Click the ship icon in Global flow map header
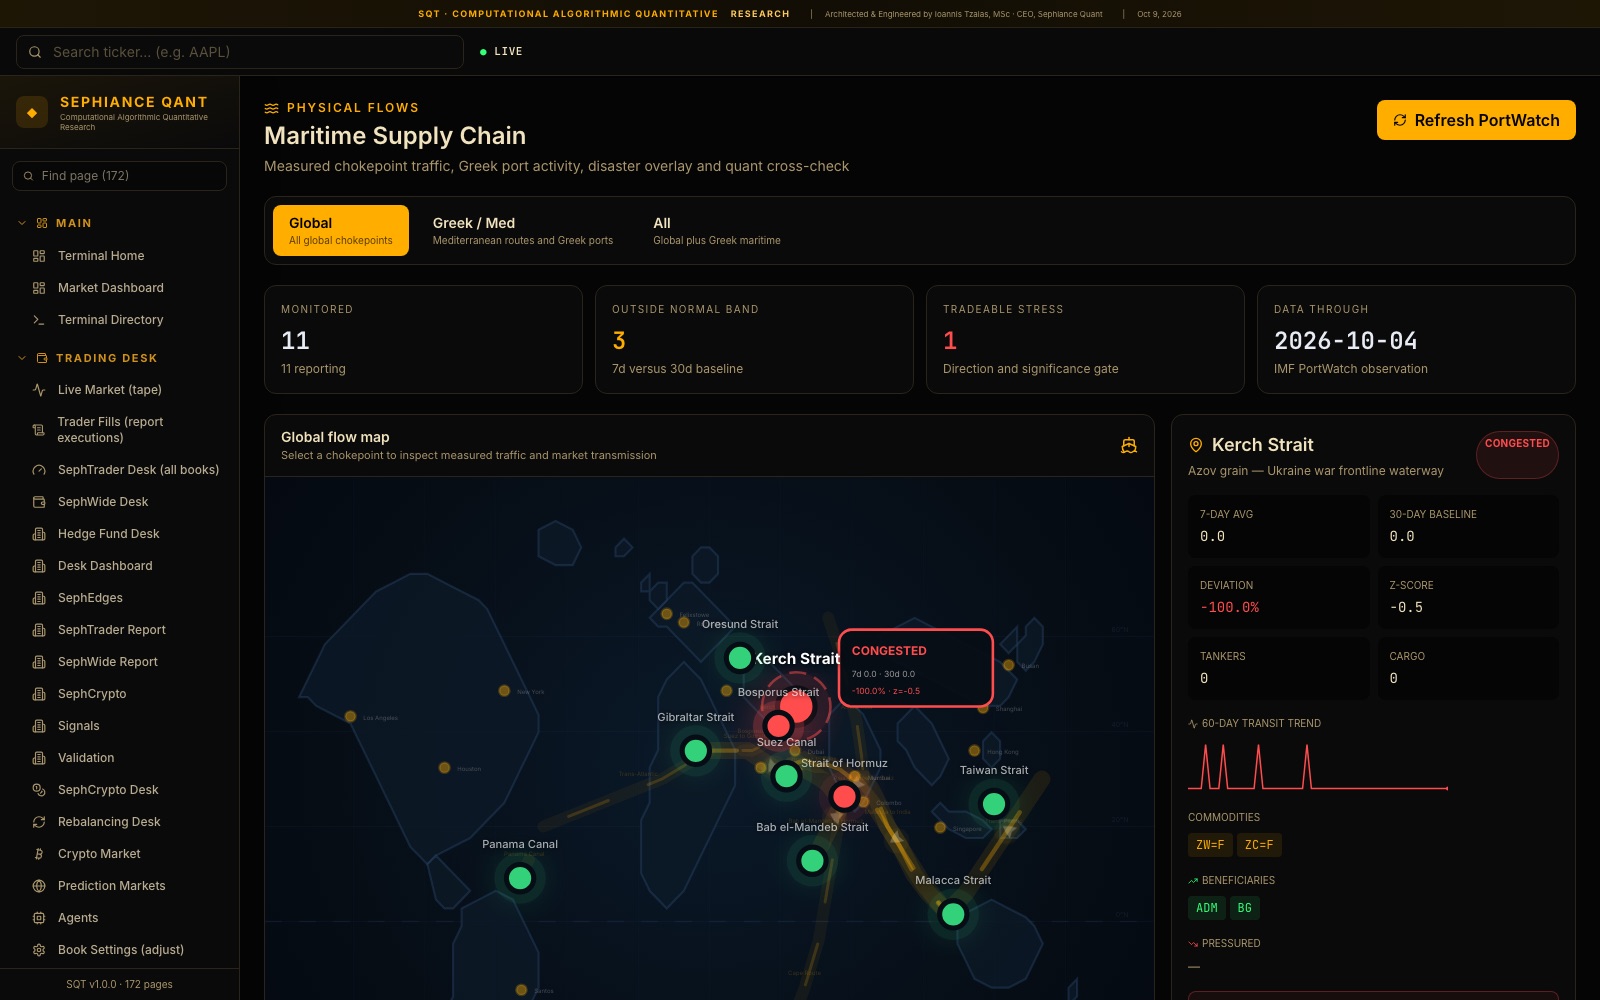Image resolution: width=1600 pixels, height=1000 pixels. 1129,446
